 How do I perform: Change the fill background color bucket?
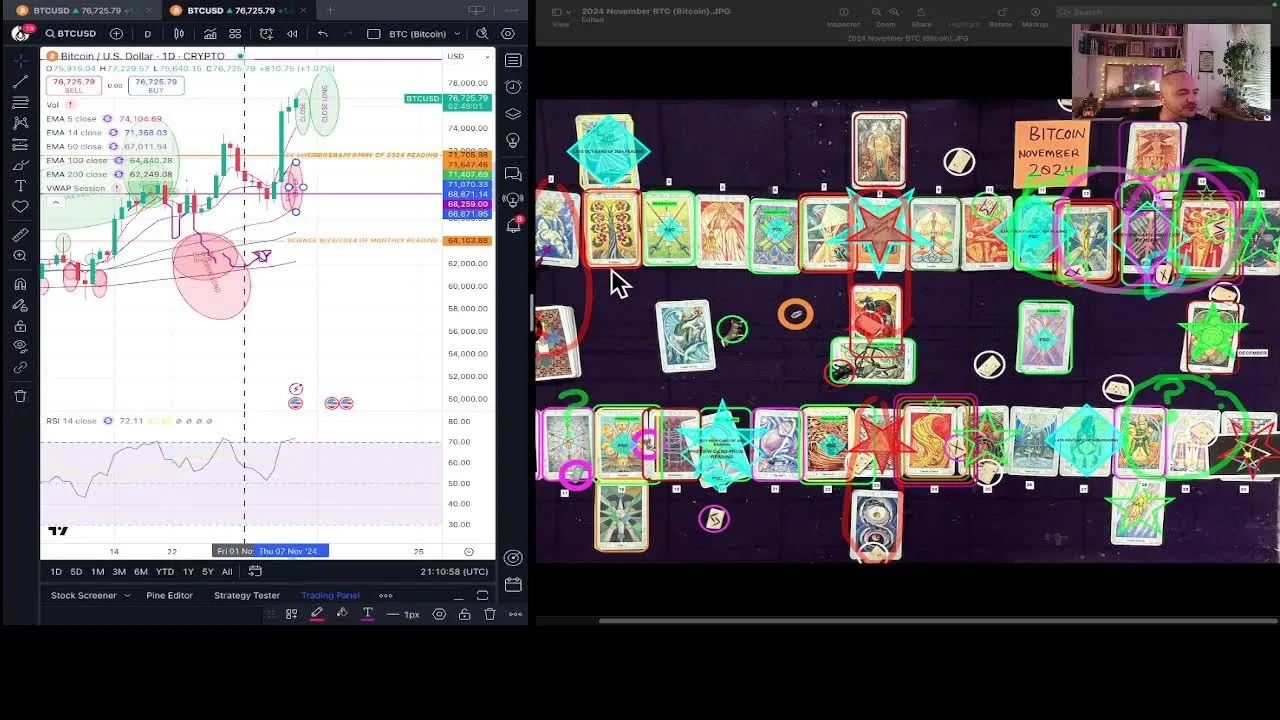tap(342, 614)
